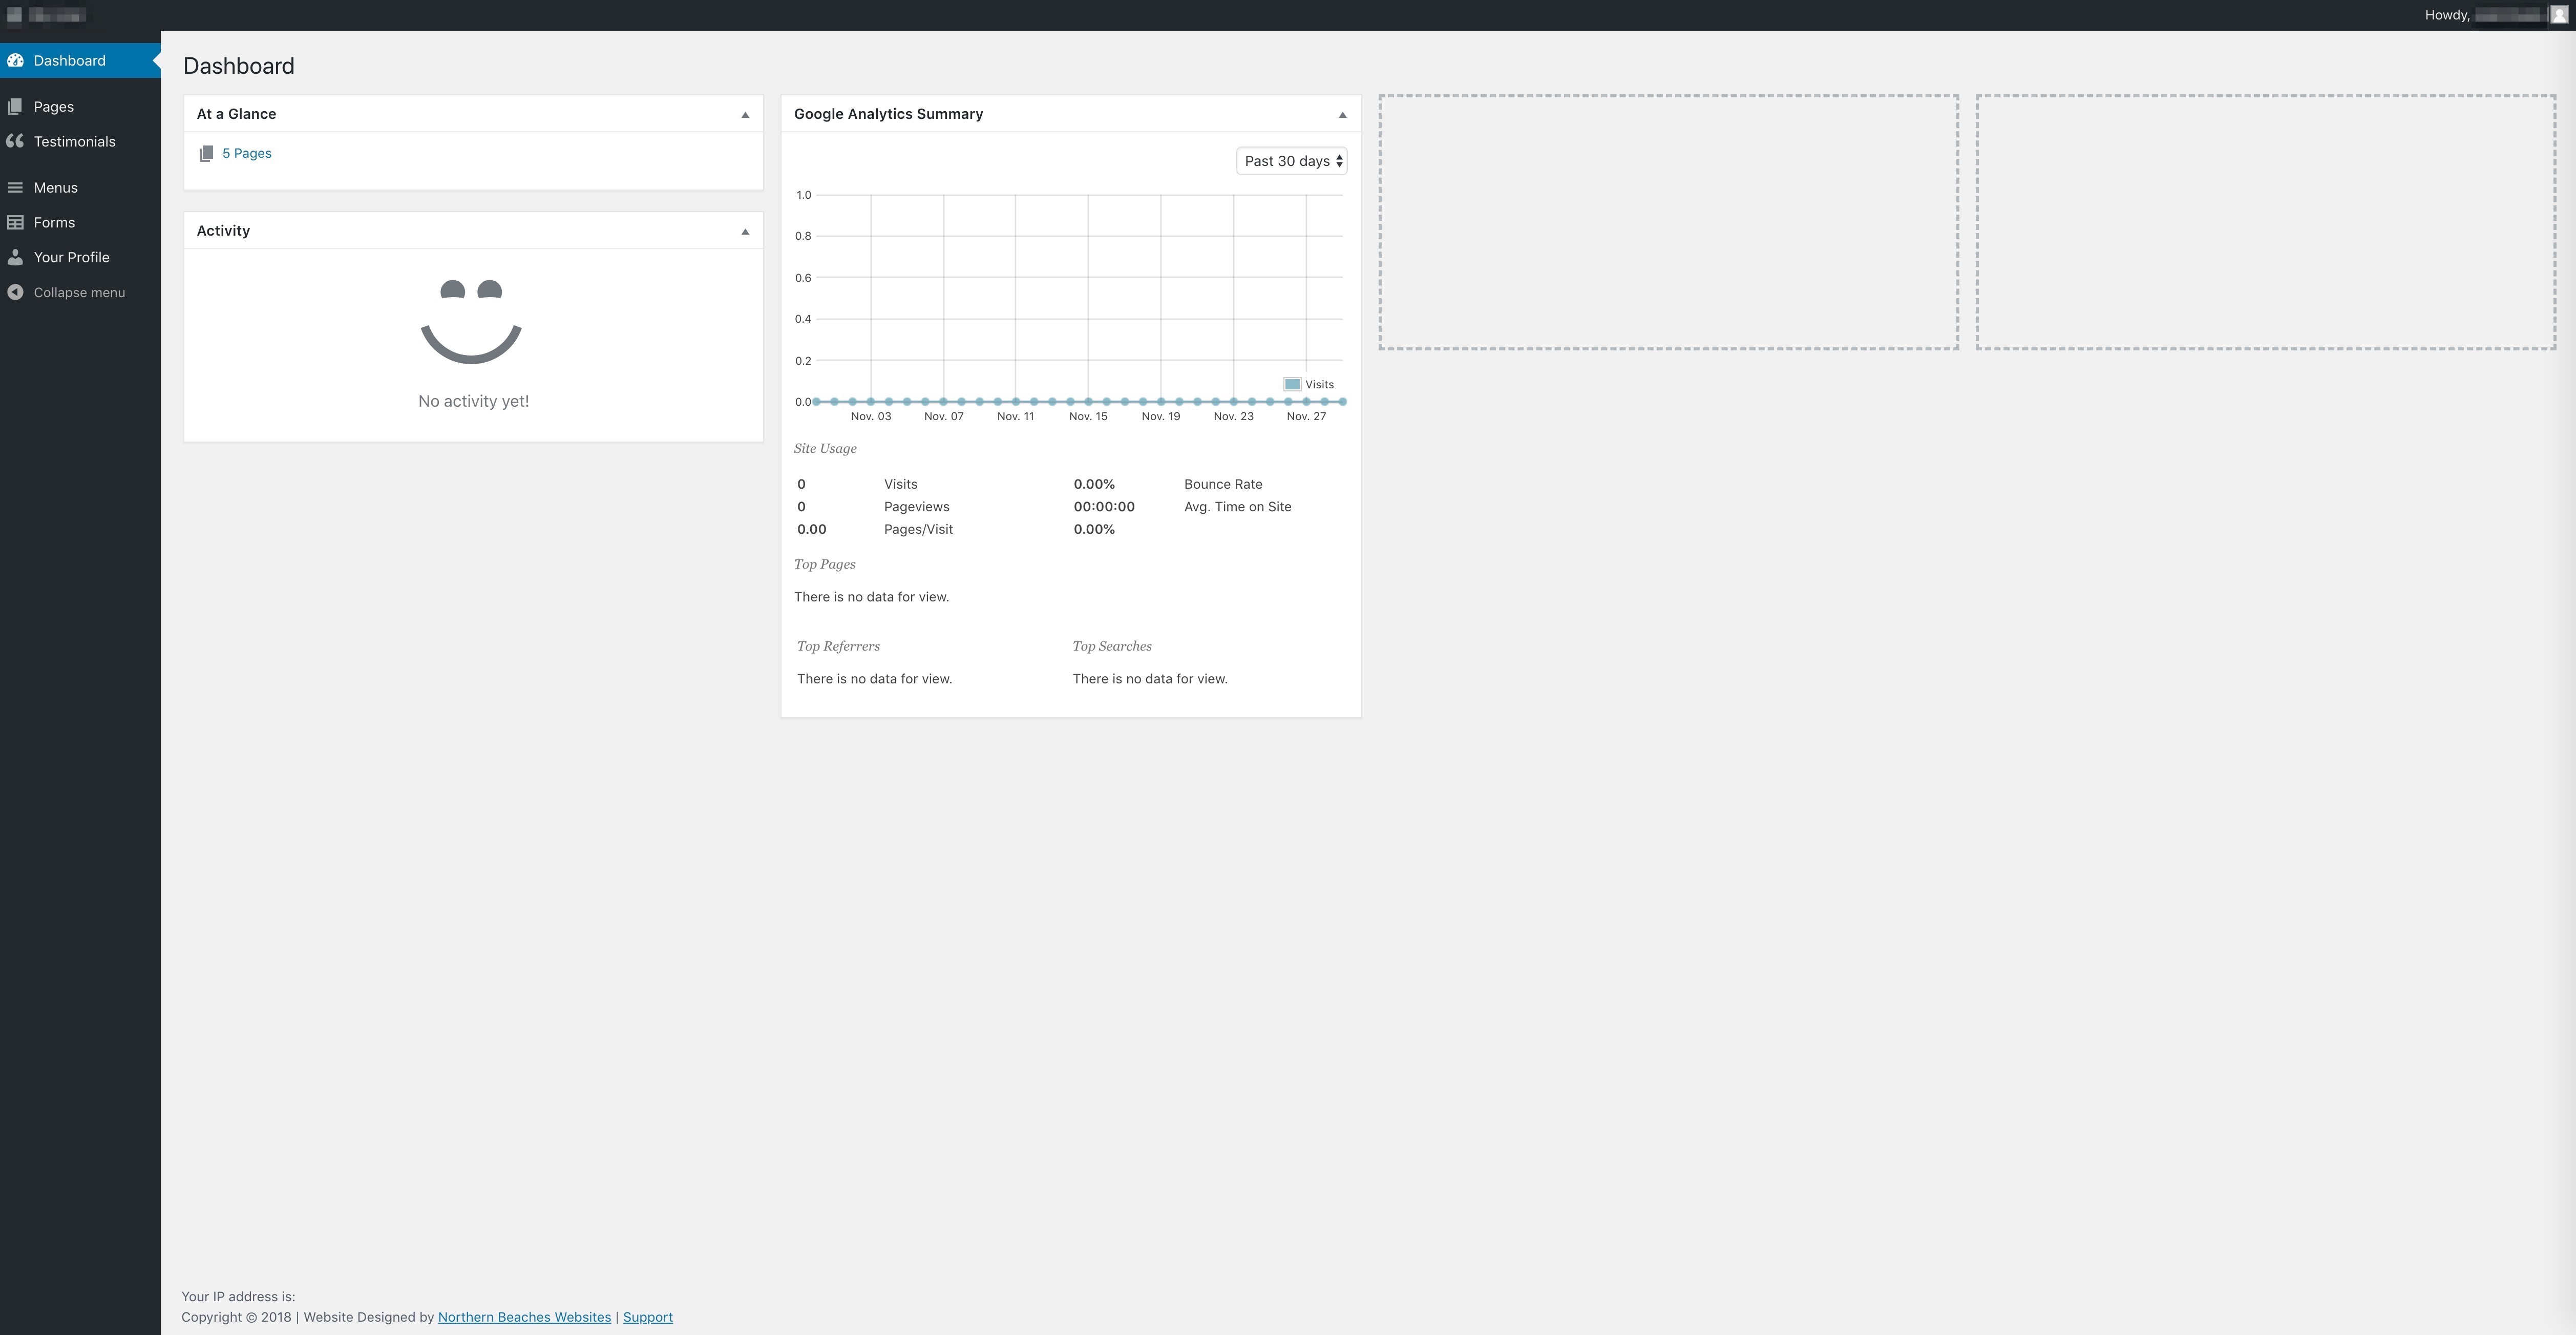Collapse the Activity widget panel
This screenshot has height=1335, width=2576.
pyautogui.click(x=745, y=231)
